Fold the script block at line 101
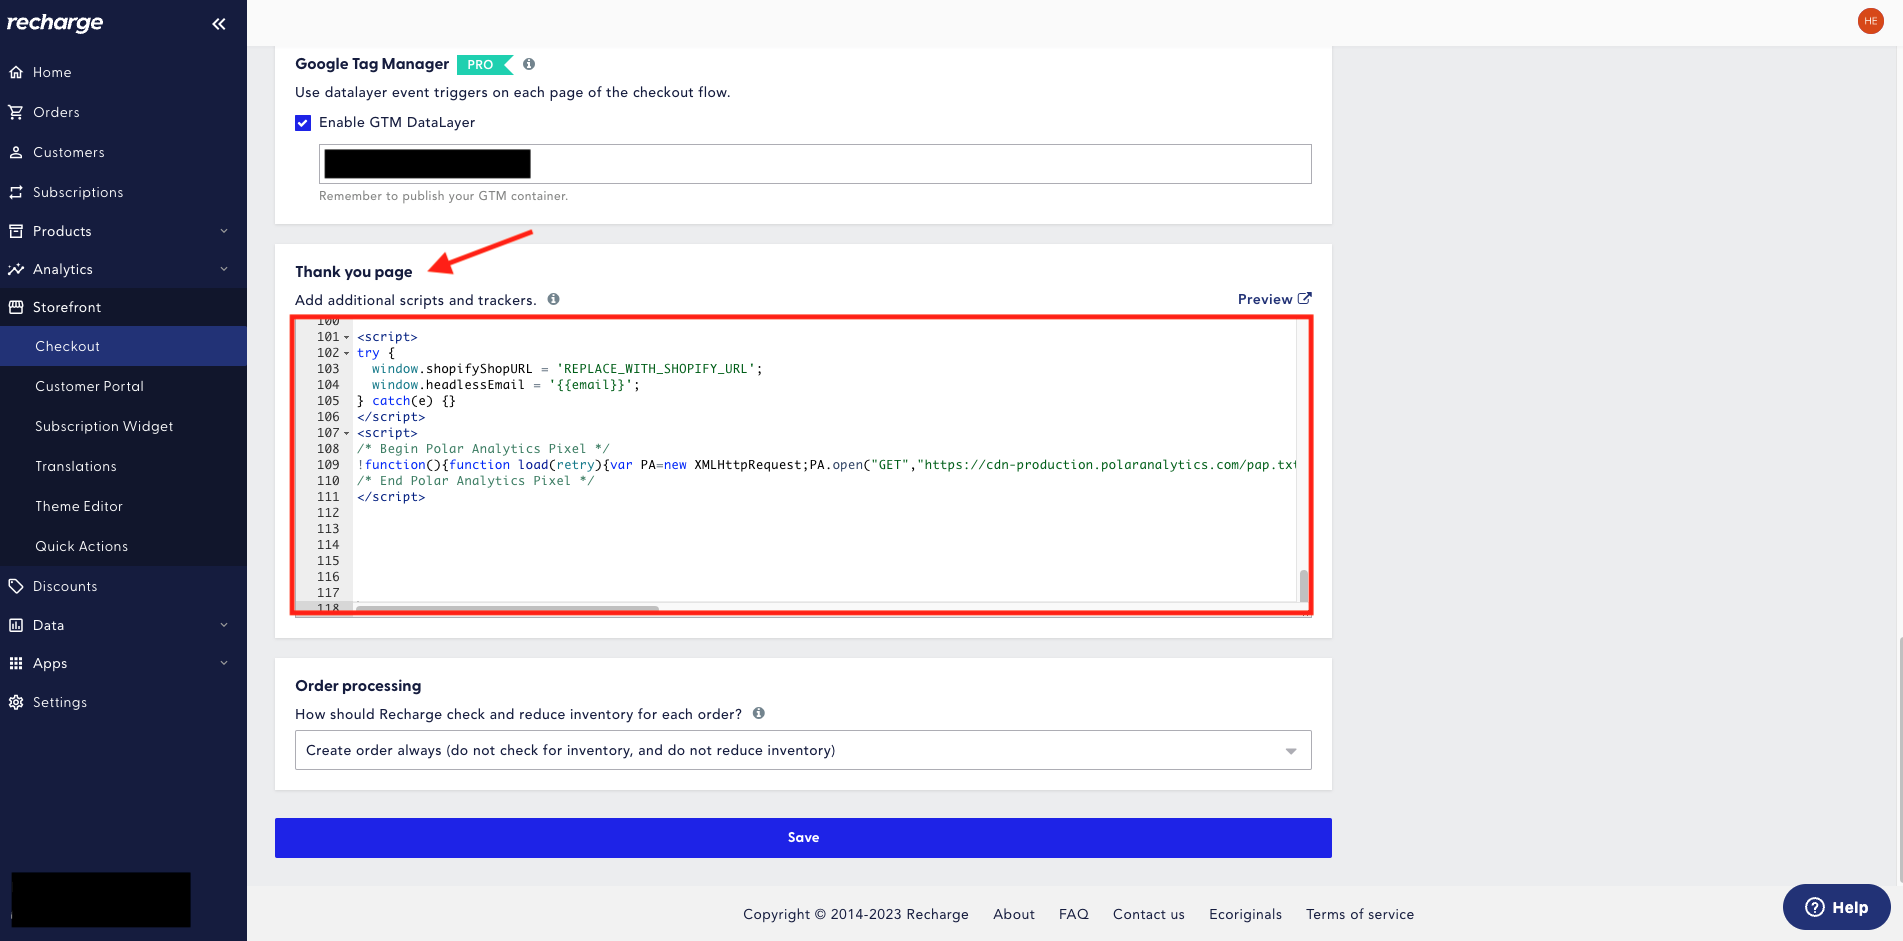This screenshot has height=941, width=1903. (347, 337)
